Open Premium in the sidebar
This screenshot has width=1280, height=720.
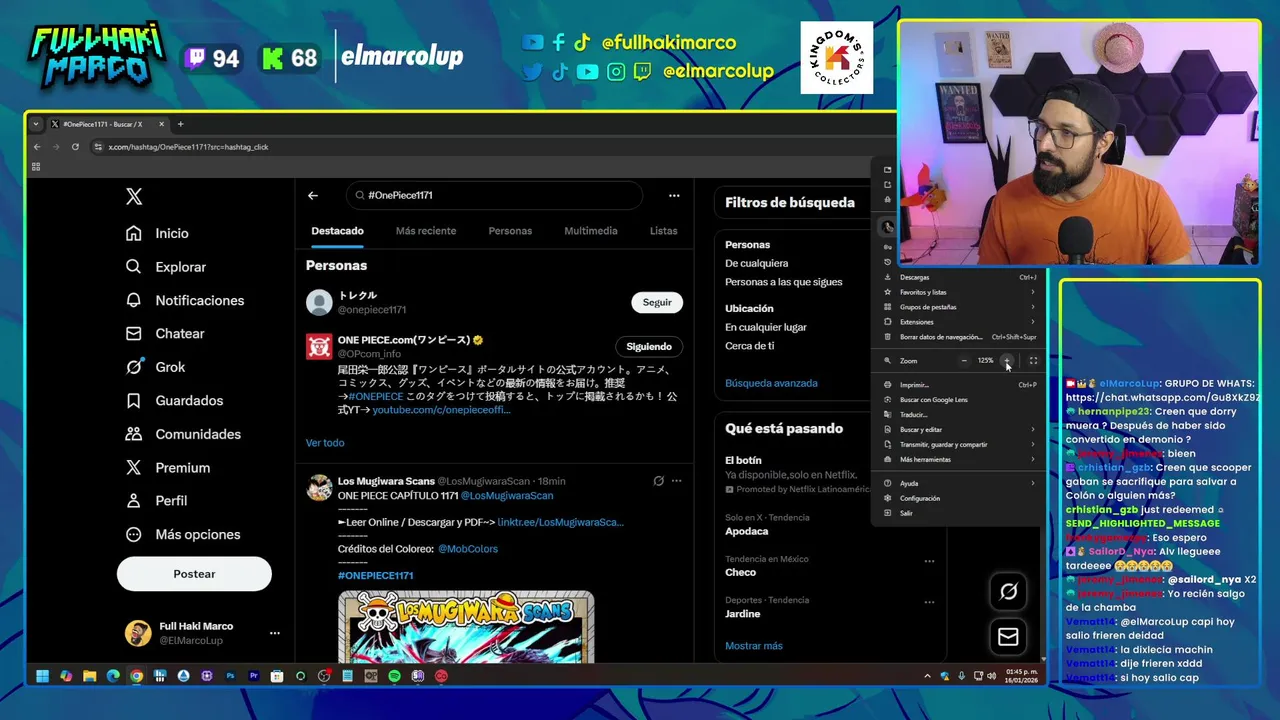pyautogui.click(x=168, y=467)
